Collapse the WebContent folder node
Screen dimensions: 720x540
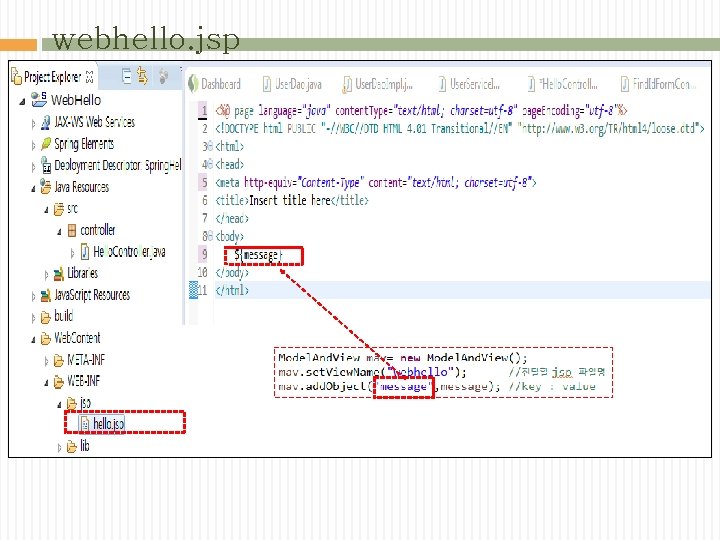pyautogui.click(x=33, y=340)
